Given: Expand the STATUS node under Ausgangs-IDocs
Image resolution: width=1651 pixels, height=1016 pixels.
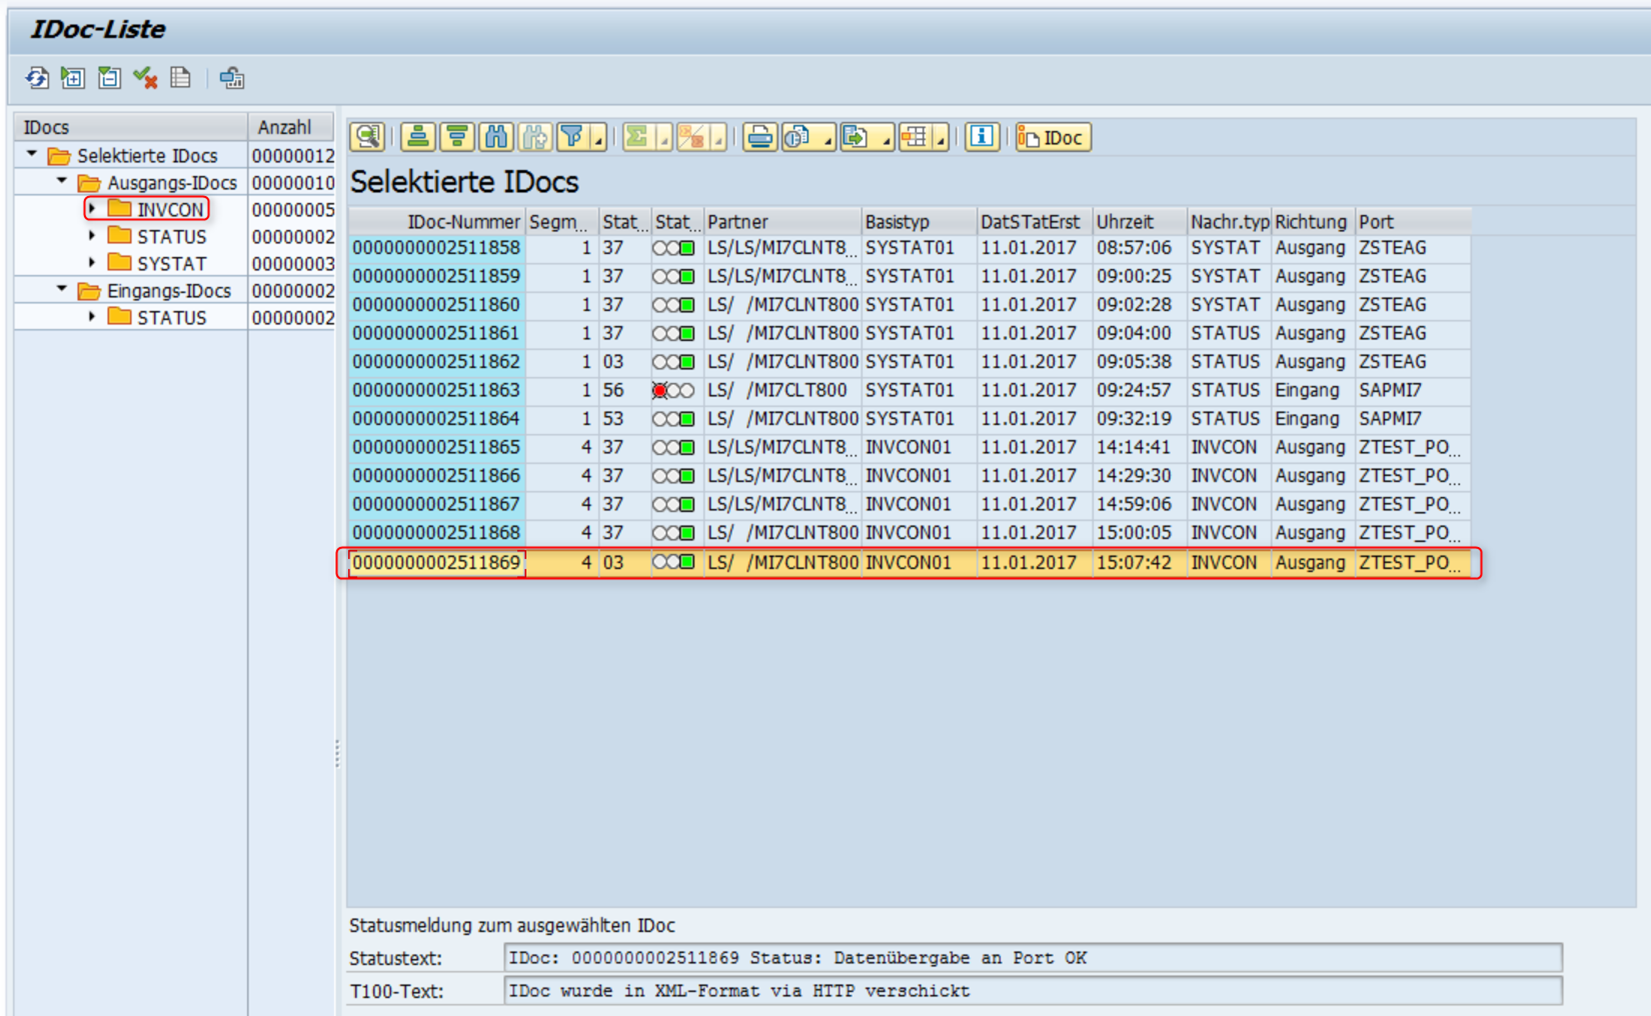Looking at the screenshot, I should [92, 236].
